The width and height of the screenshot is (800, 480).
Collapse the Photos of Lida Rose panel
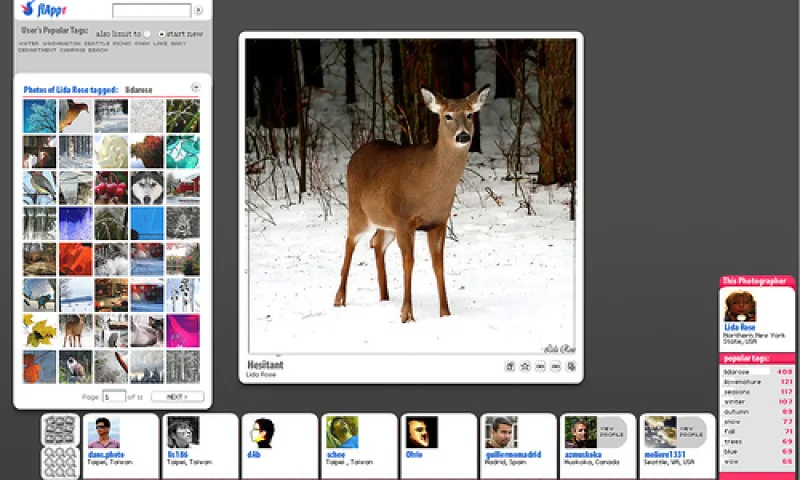tap(196, 88)
